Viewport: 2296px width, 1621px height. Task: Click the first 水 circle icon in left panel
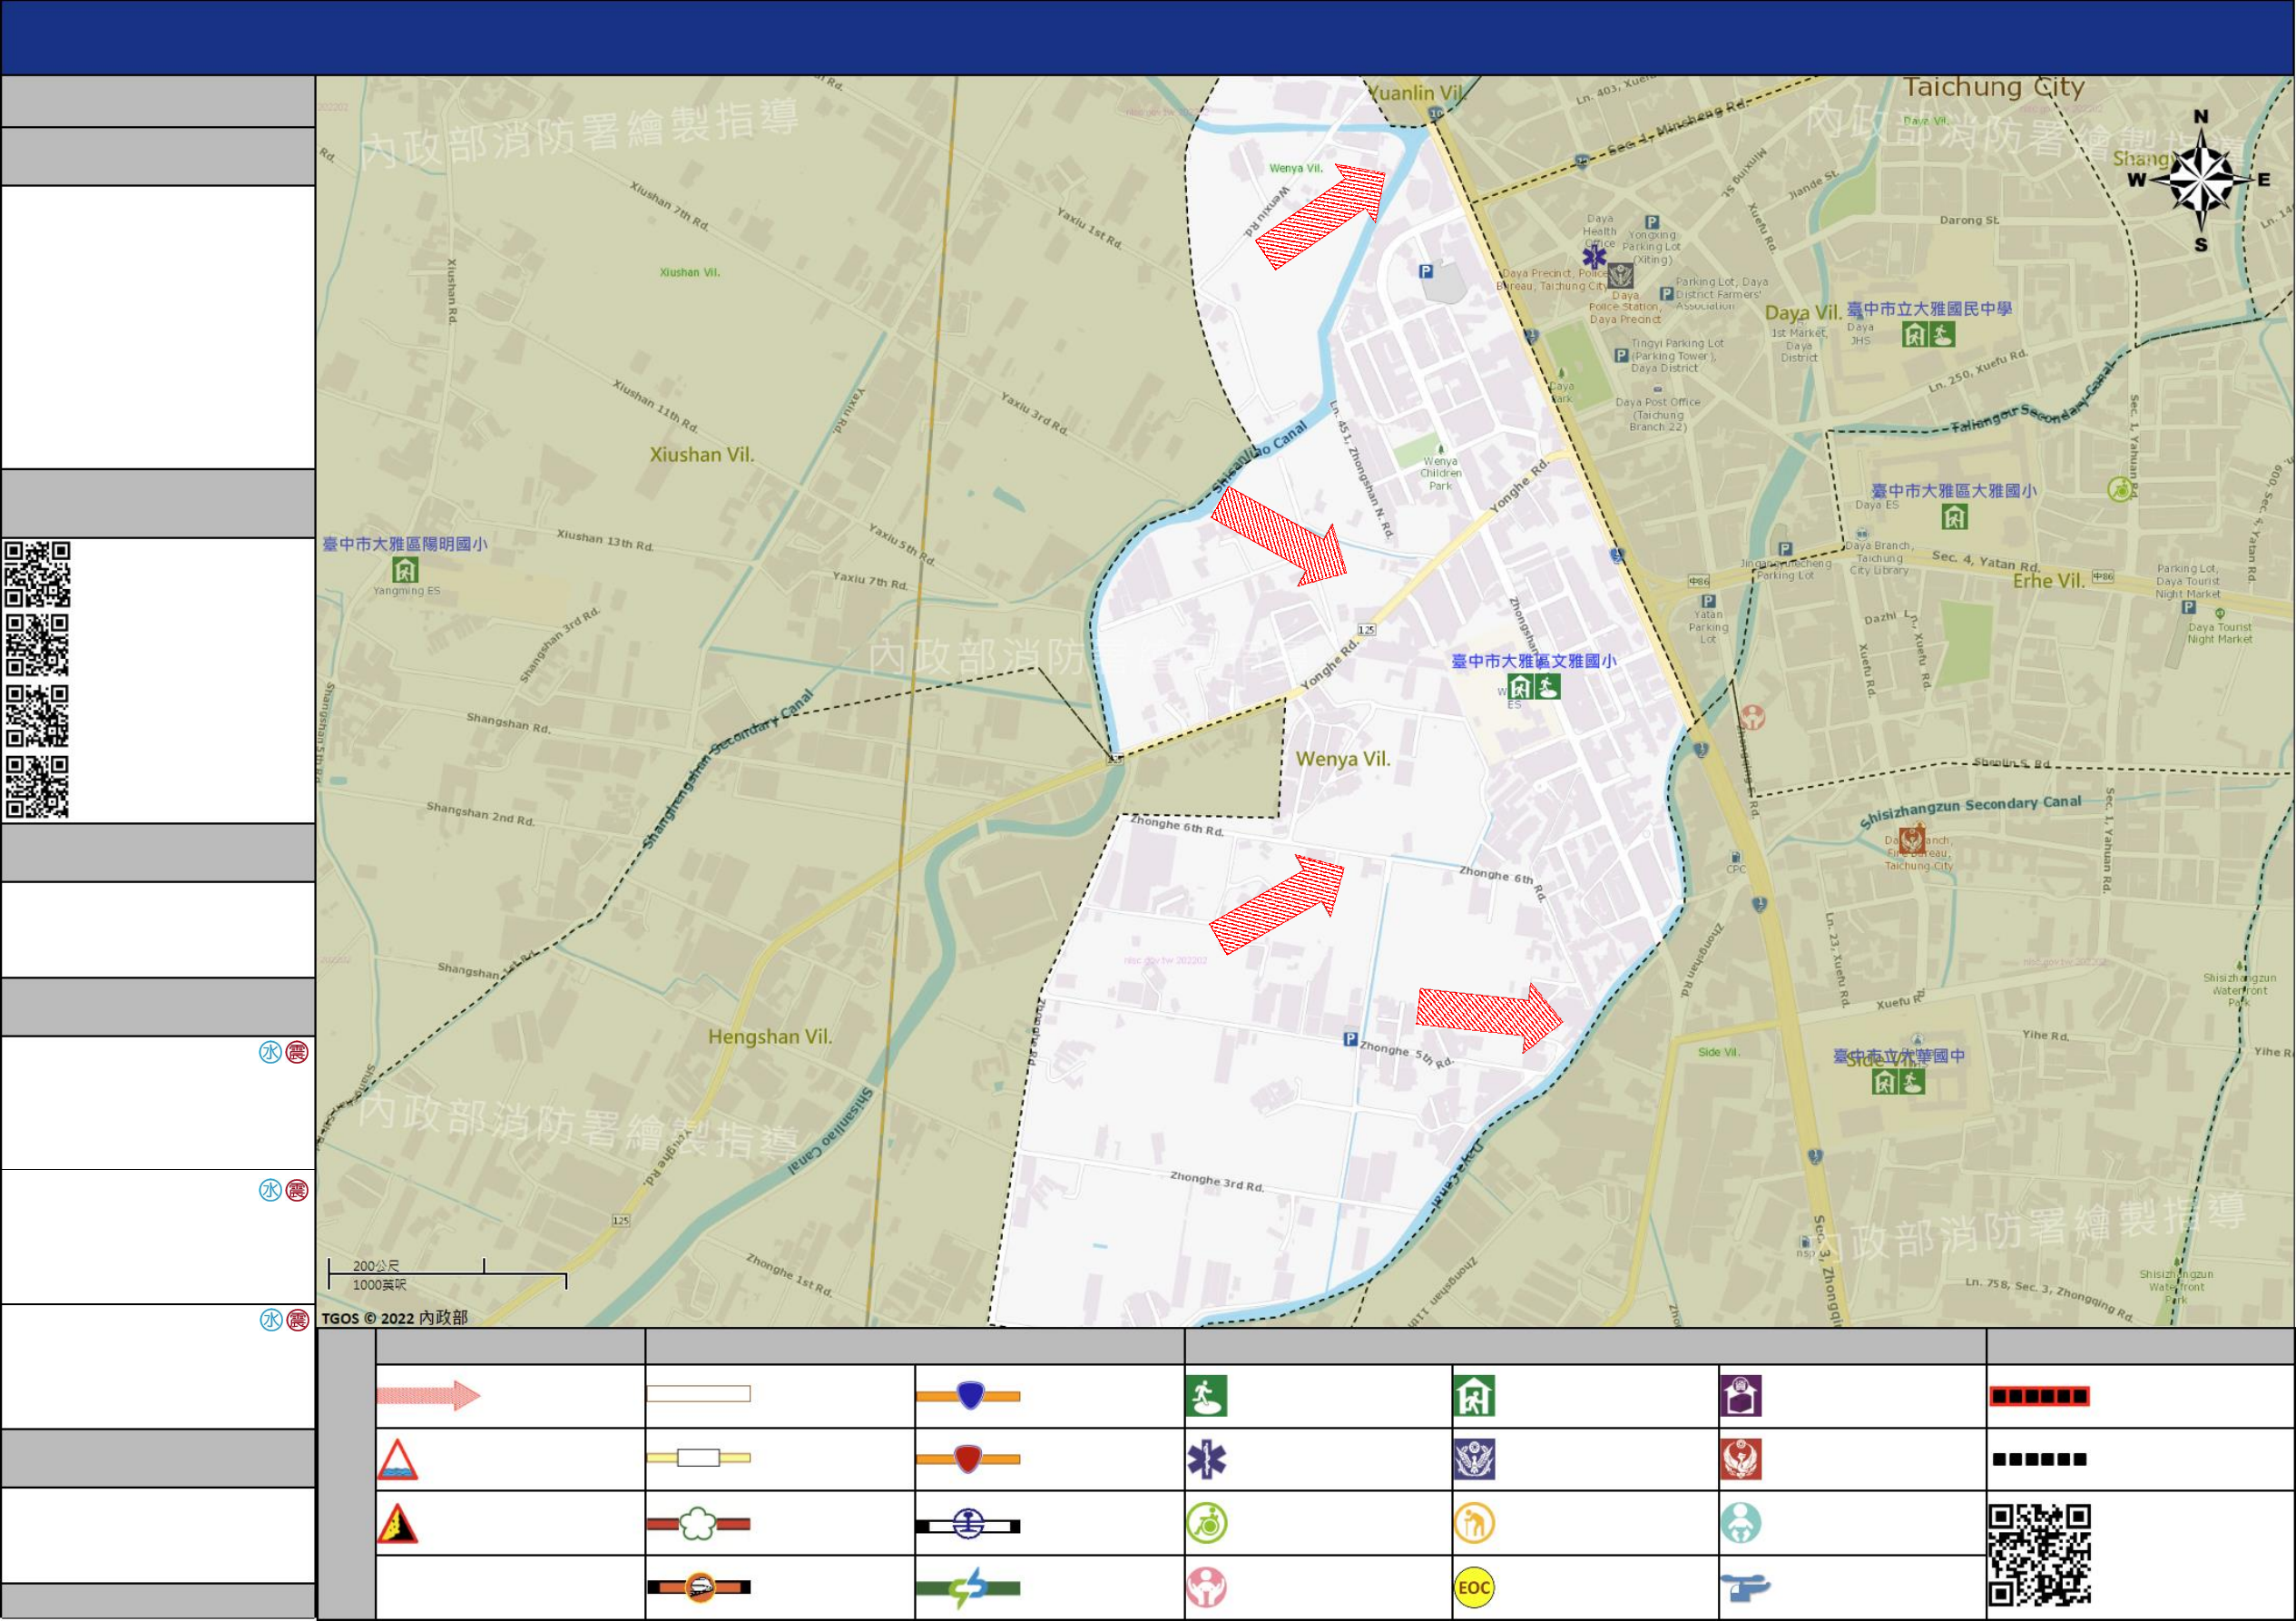(270, 1052)
